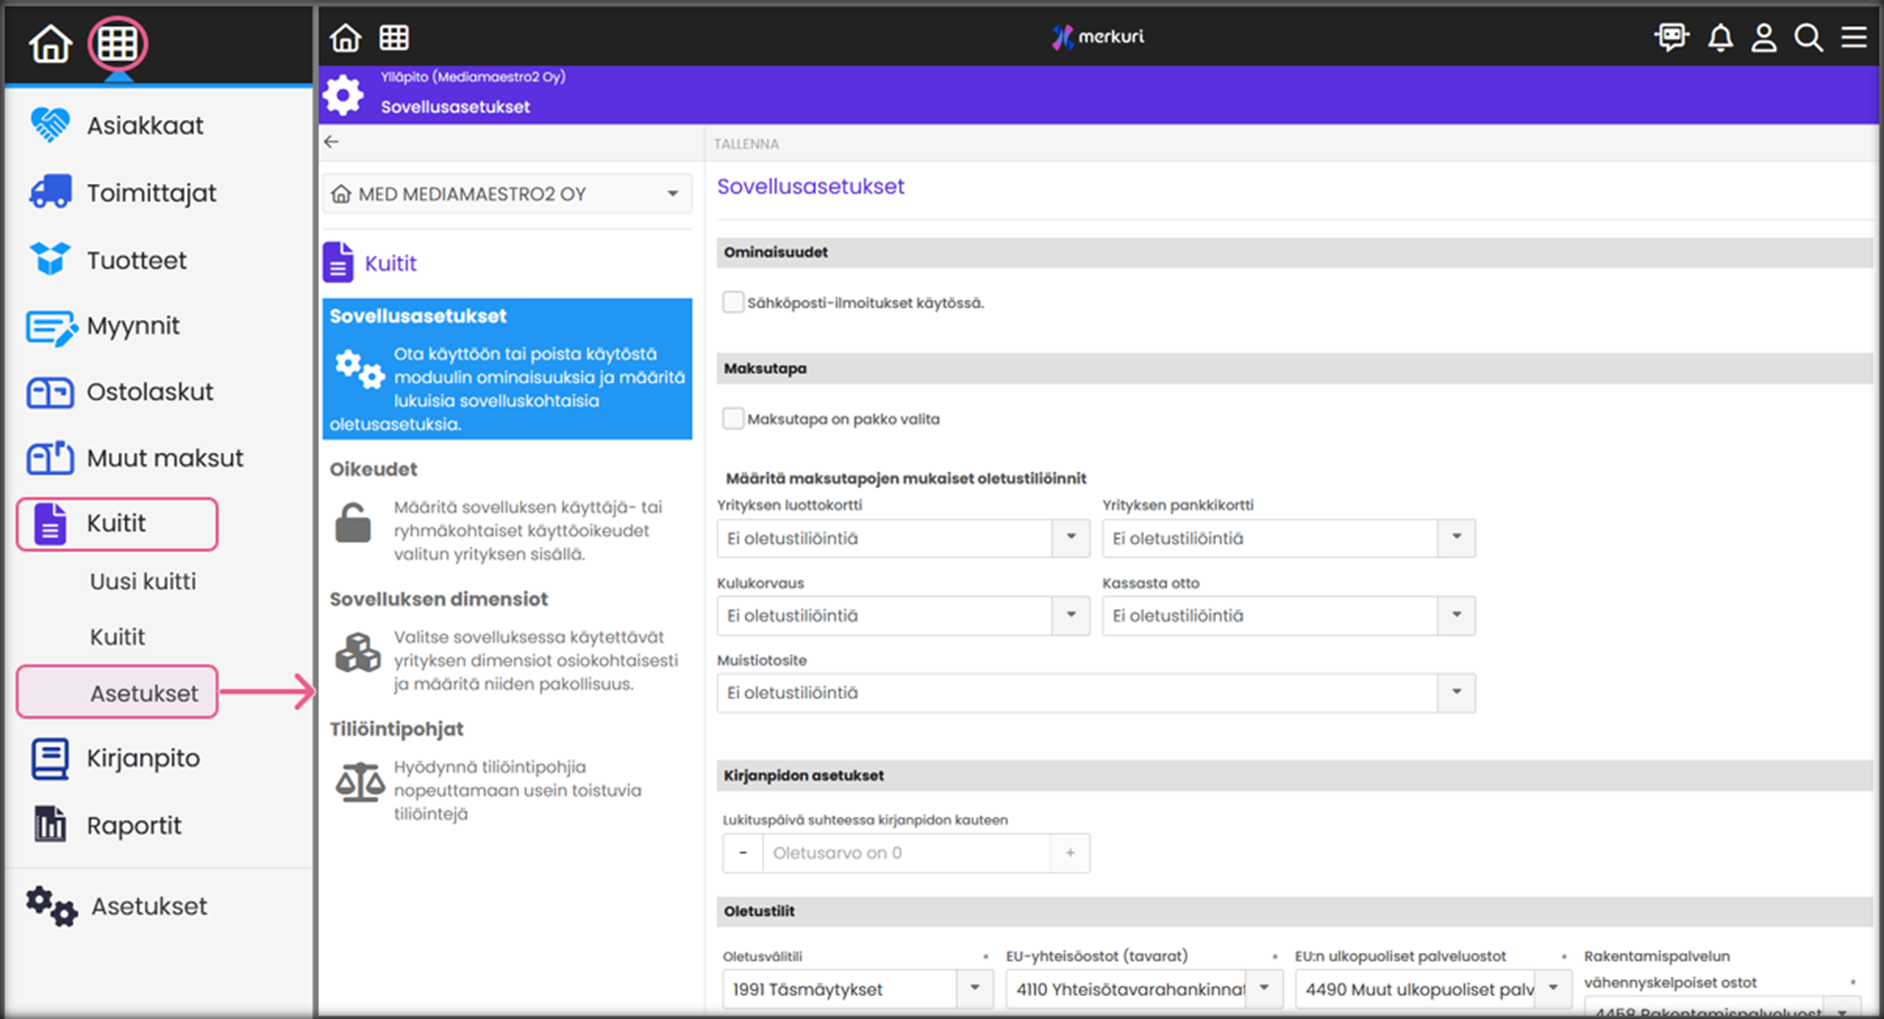Screen dimensions: 1884x1019
Task: Open Kirjanpito in the sidebar
Action: (x=143, y=758)
